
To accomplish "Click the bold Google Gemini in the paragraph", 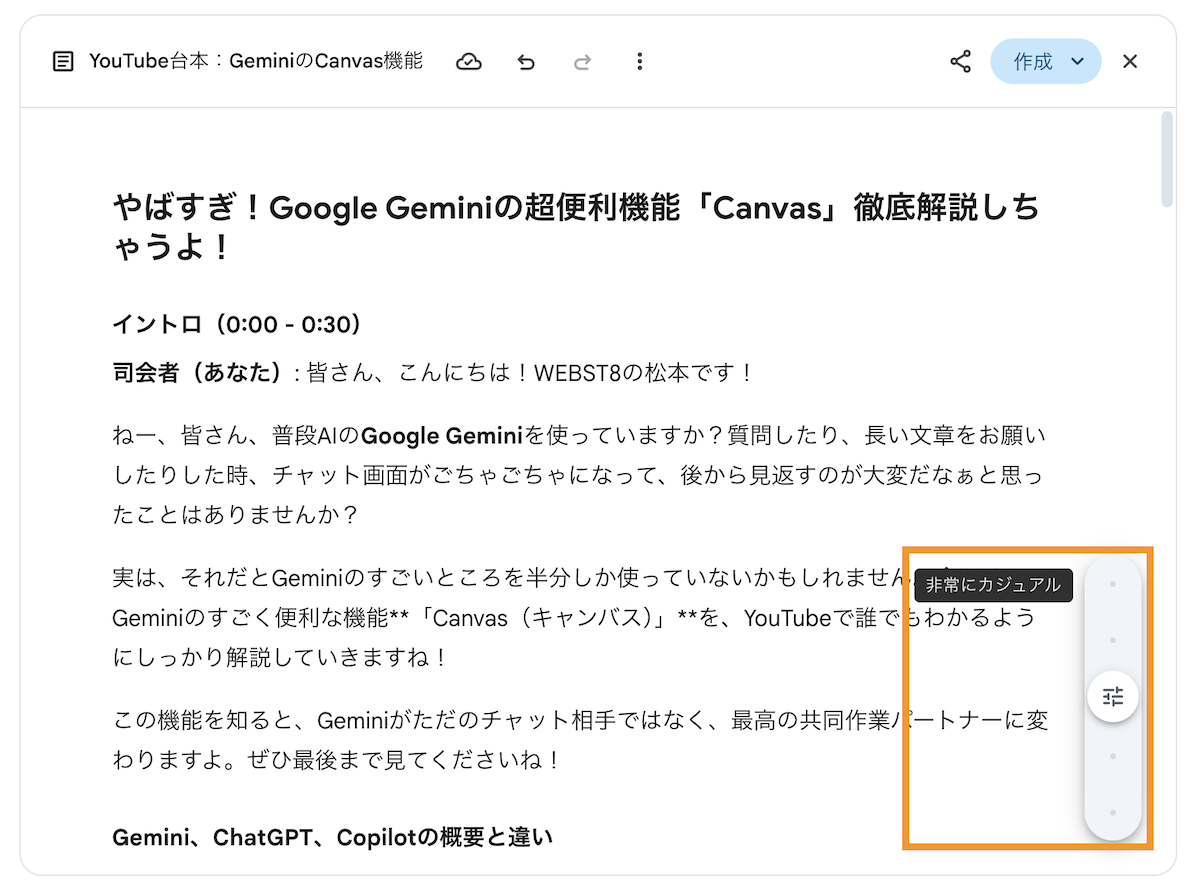I will click(x=442, y=436).
